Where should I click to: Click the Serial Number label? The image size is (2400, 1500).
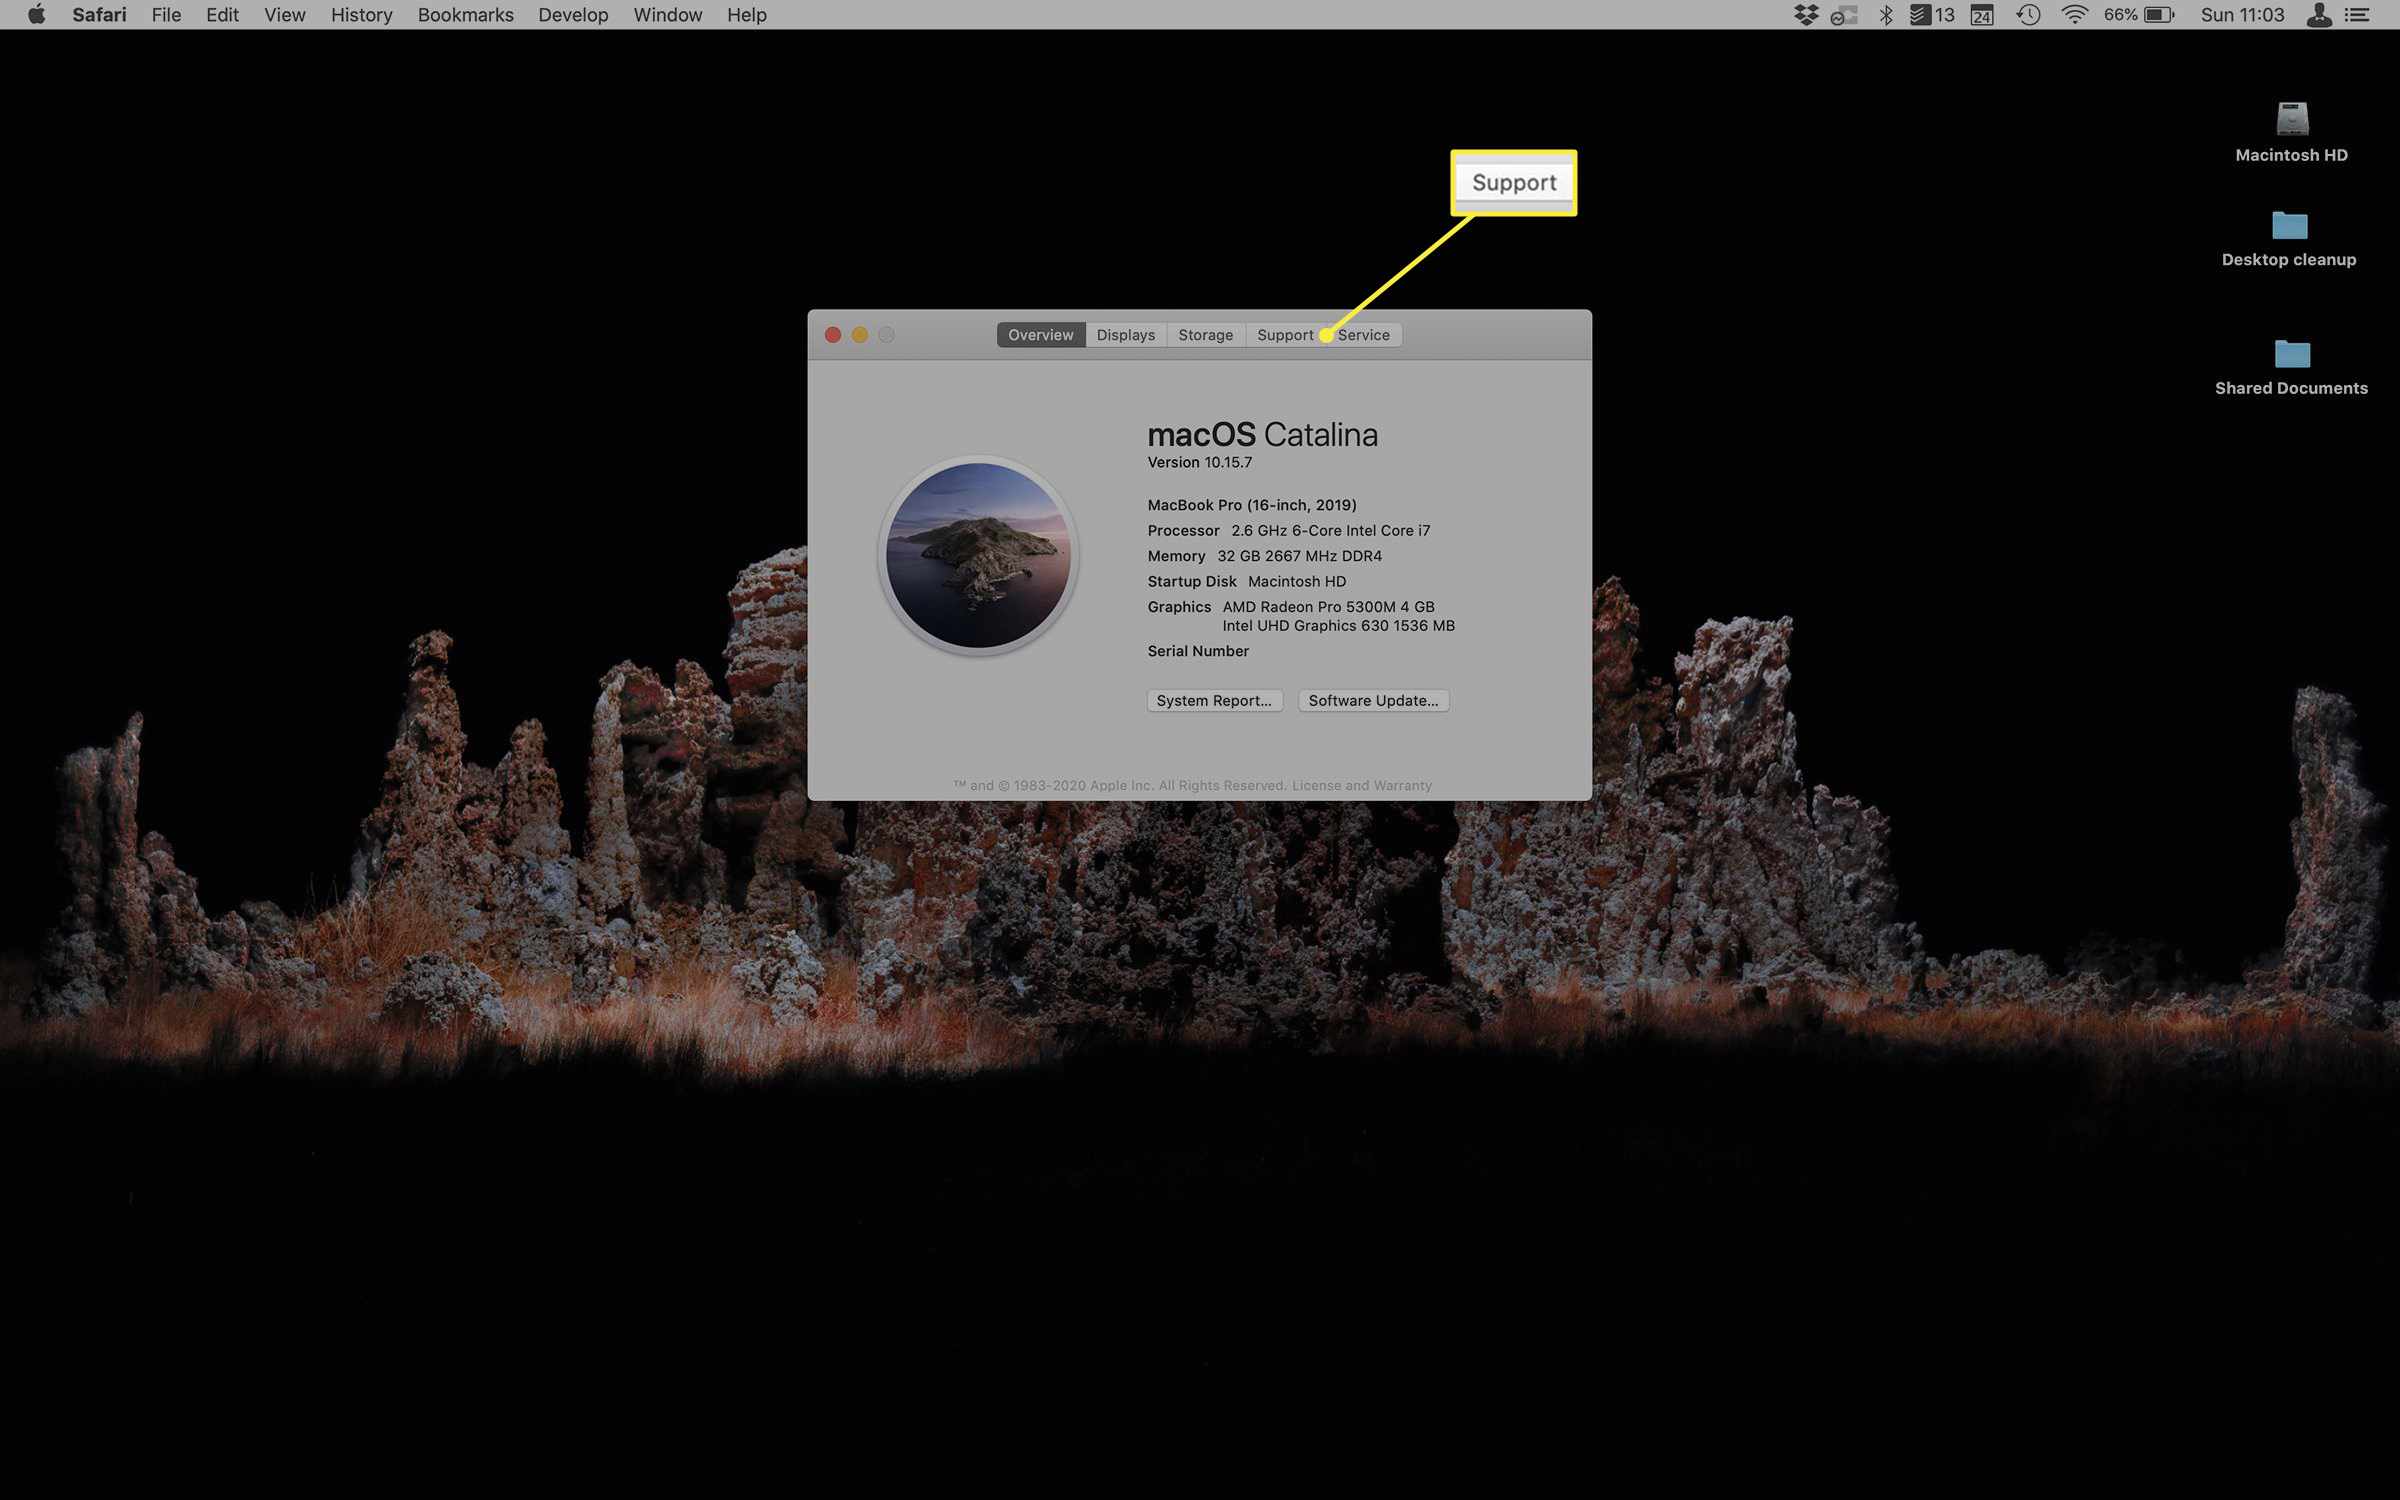(x=1197, y=651)
